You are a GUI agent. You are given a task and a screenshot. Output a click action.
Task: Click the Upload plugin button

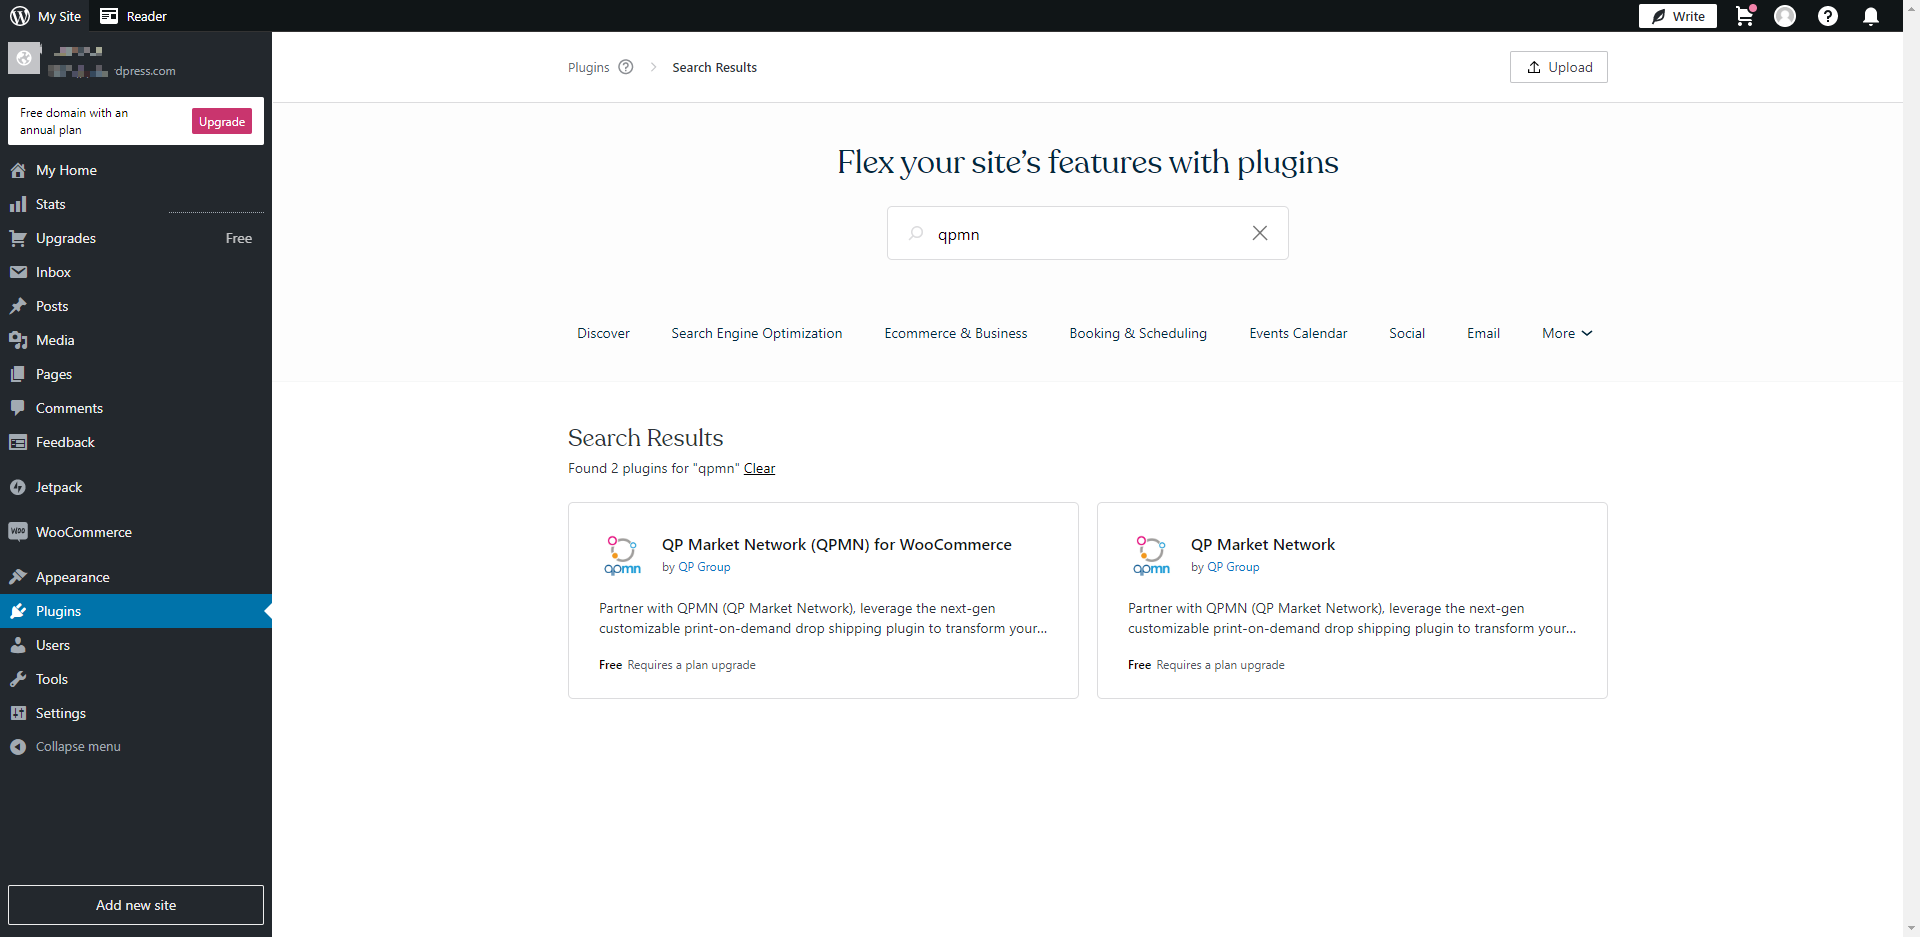click(1558, 67)
